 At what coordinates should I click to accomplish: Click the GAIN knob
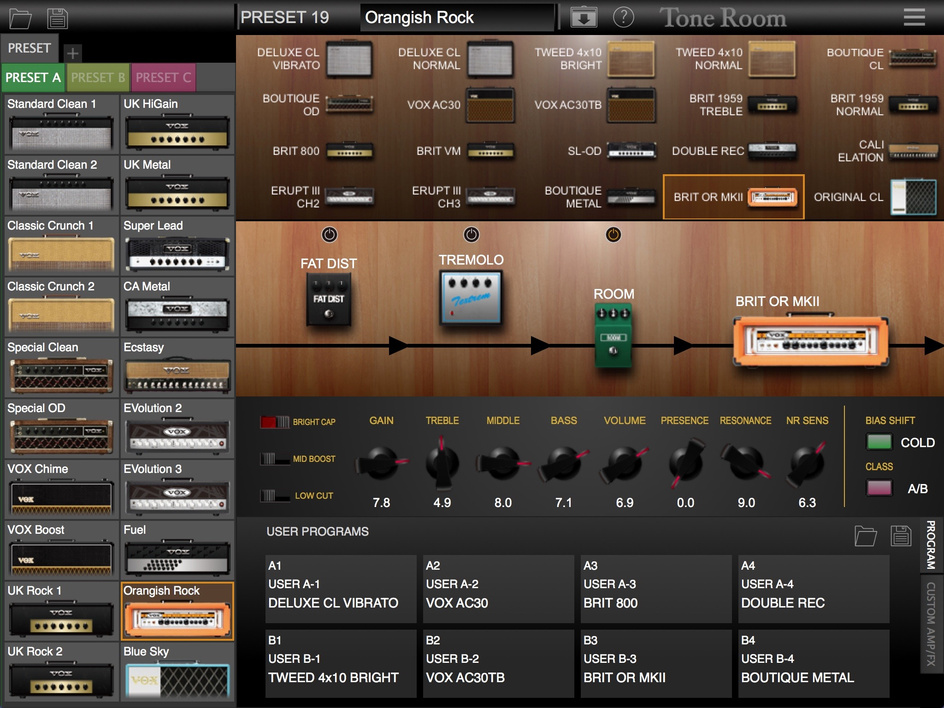click(380, 463)
